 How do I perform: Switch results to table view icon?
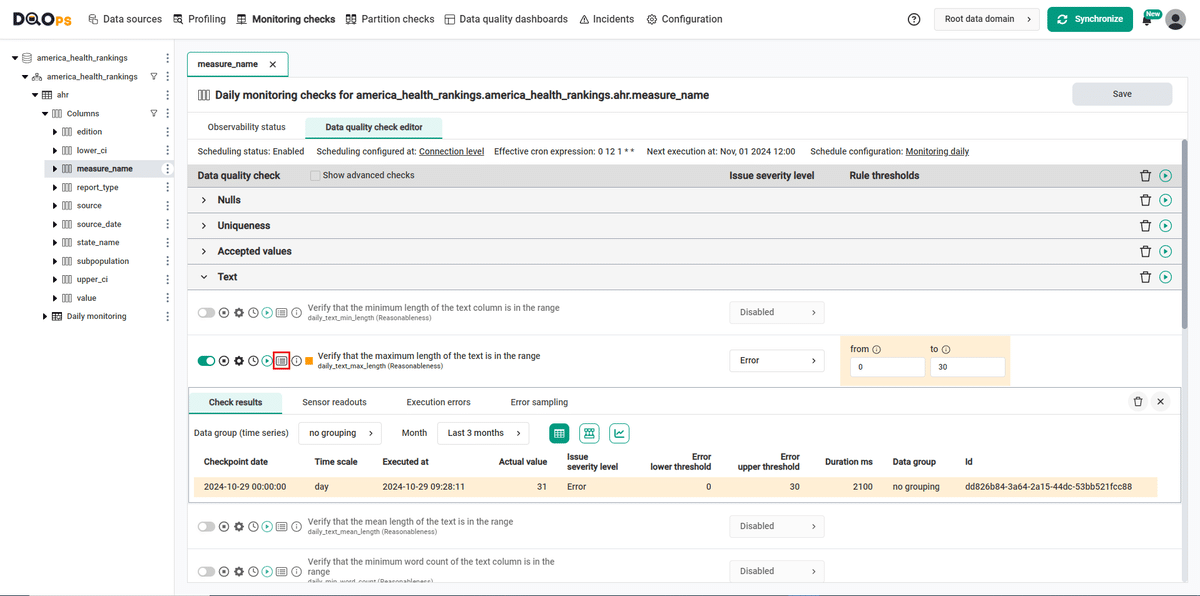click(559, 433)
